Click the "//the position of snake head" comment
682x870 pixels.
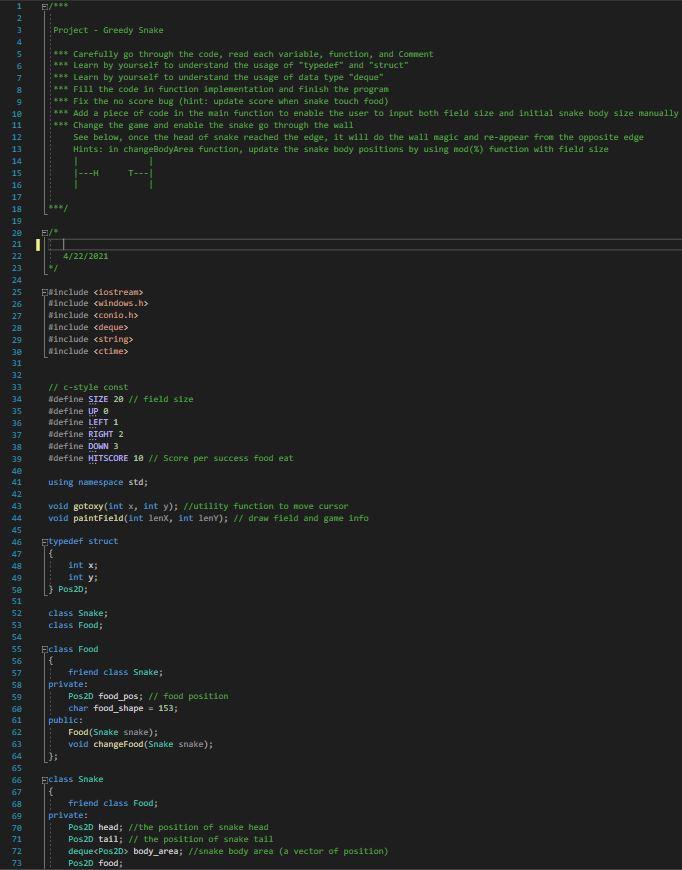pos(198,827)
